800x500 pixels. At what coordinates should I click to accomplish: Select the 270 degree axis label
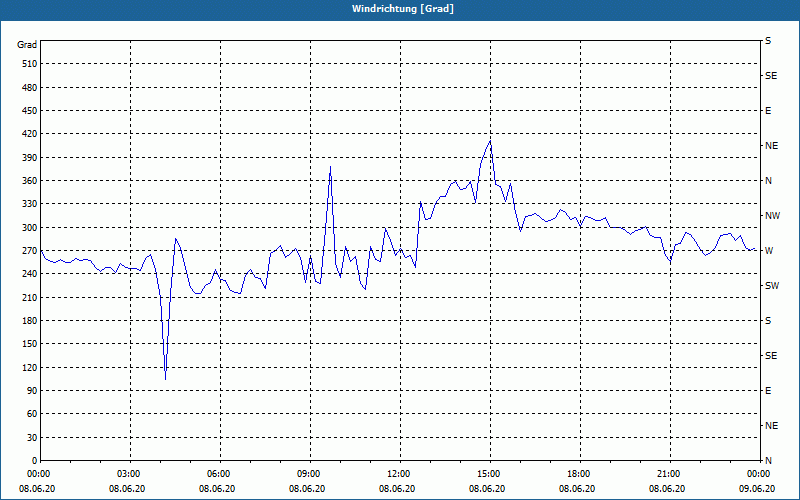(x=30, y=251)
